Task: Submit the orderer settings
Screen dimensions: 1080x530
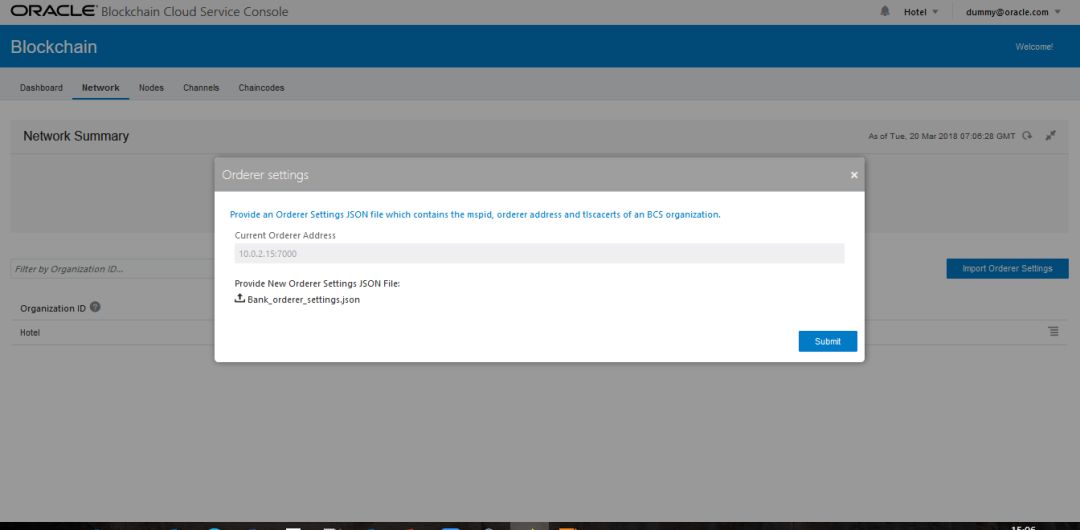Action: (828, 341)
